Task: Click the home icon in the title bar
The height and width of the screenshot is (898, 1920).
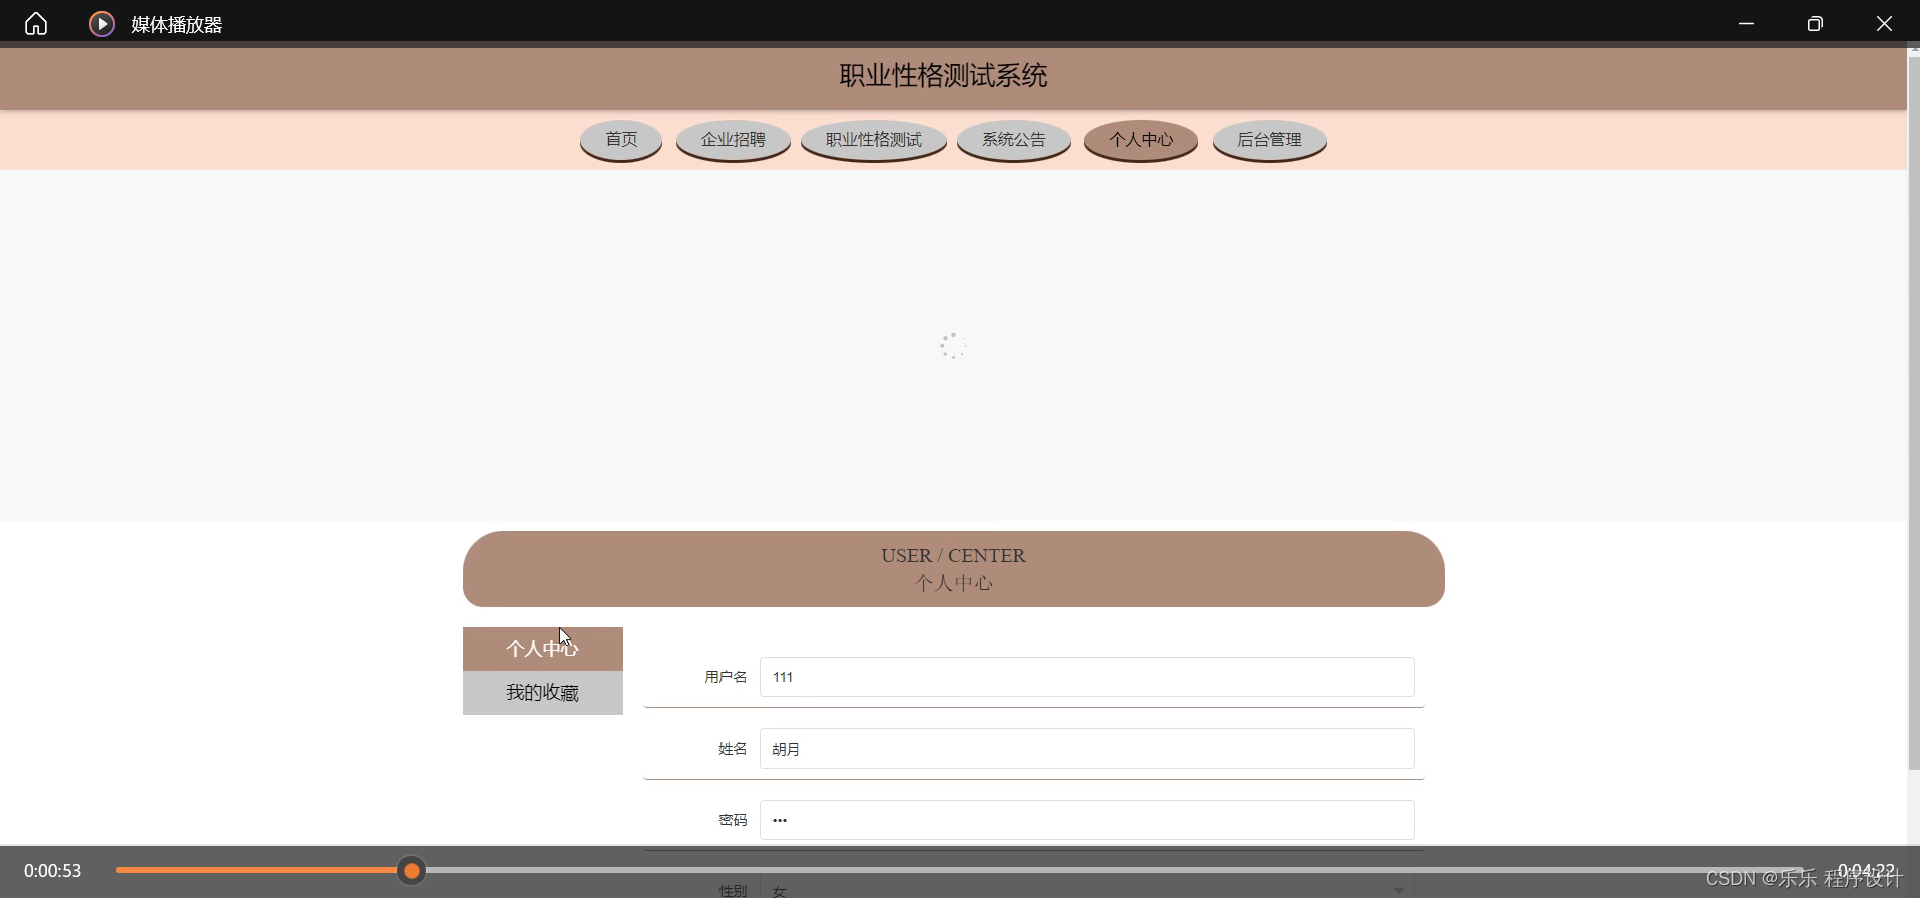Action: 36,23
